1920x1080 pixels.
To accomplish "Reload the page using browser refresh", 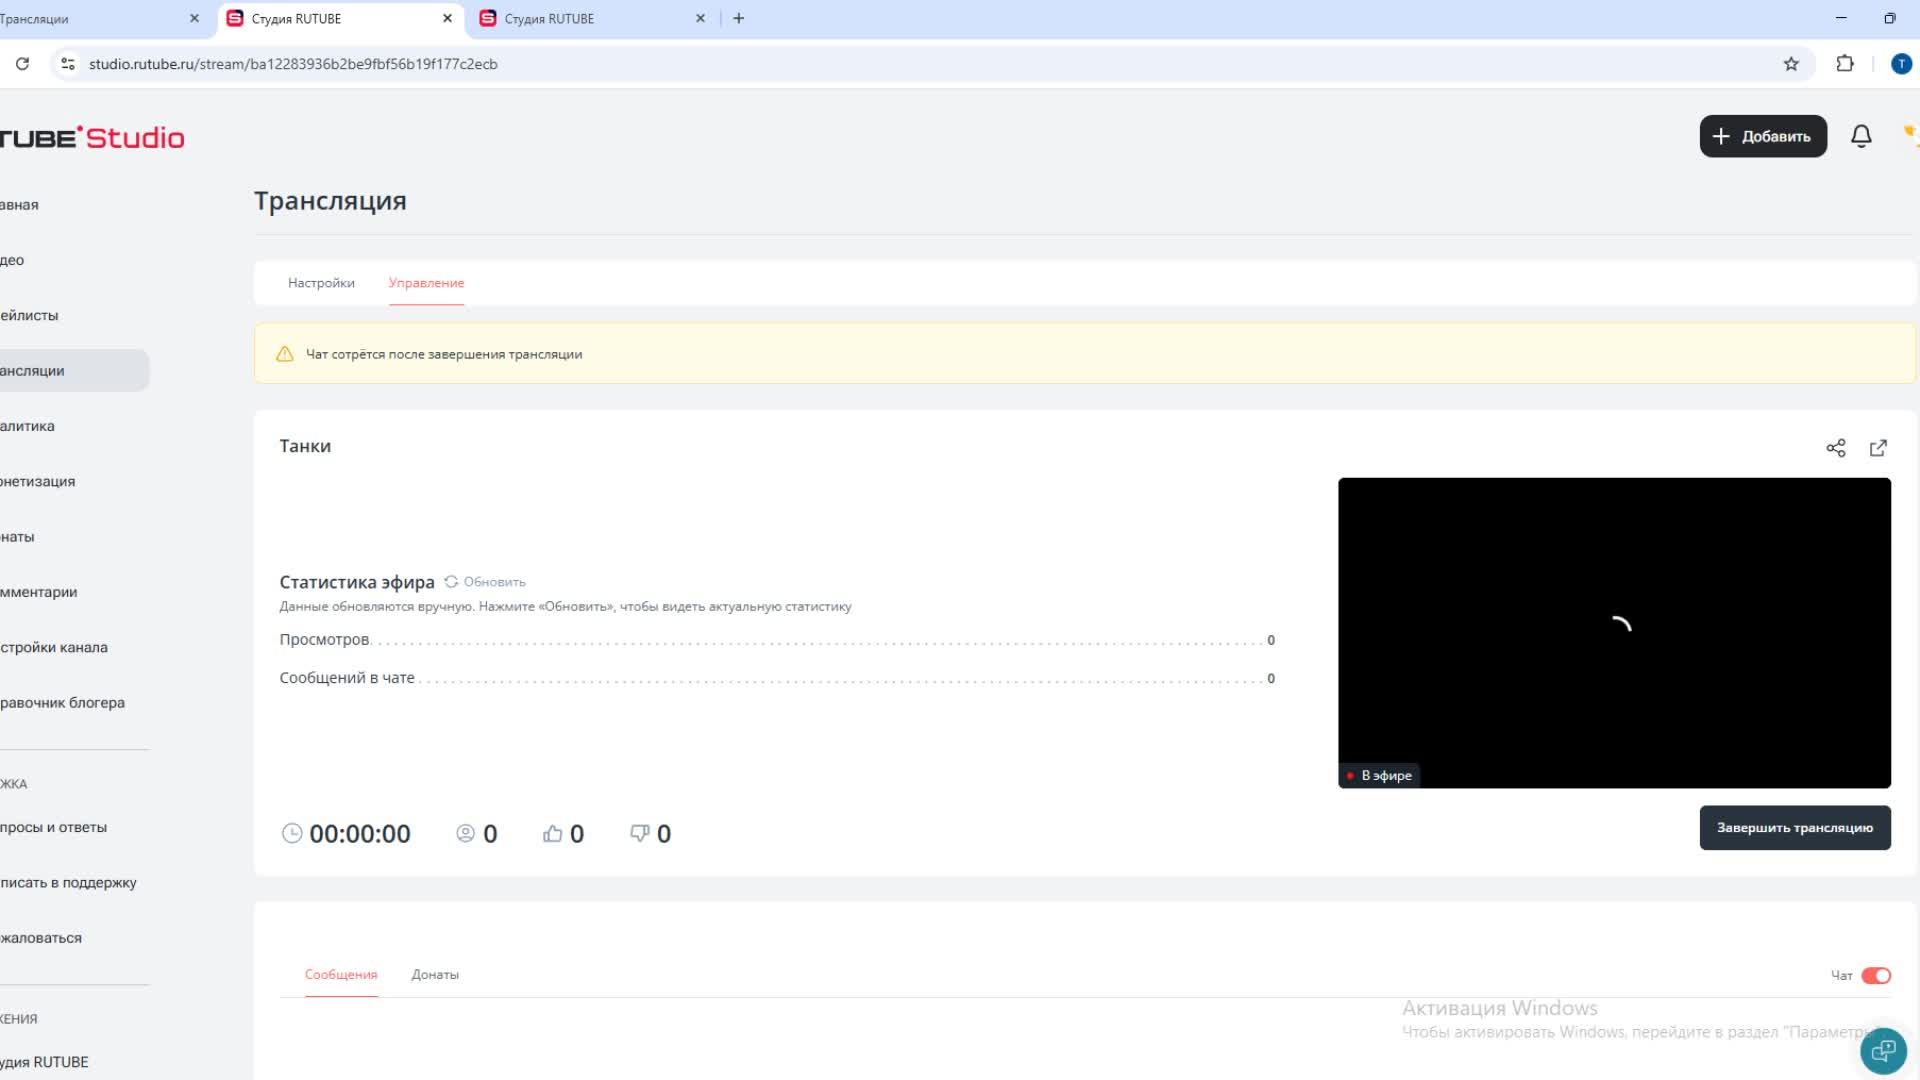I will click(x=22, y=64).
